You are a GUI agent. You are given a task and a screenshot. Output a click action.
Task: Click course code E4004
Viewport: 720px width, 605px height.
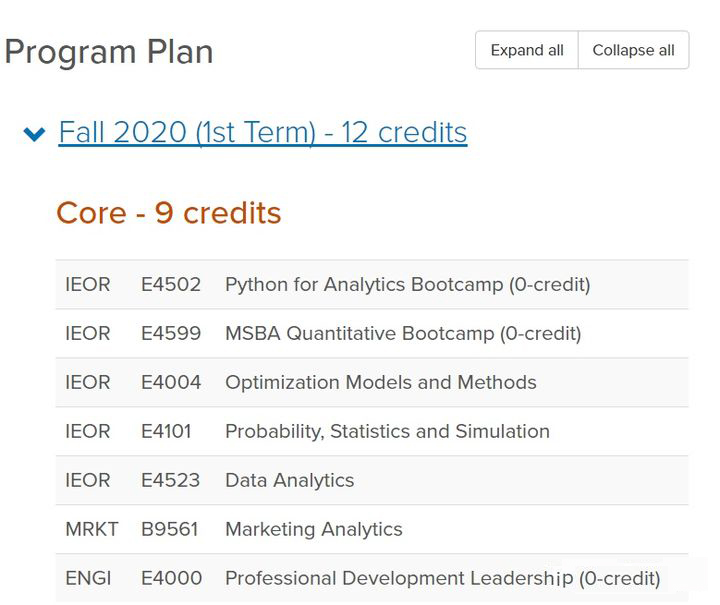[x=171, y=383]
